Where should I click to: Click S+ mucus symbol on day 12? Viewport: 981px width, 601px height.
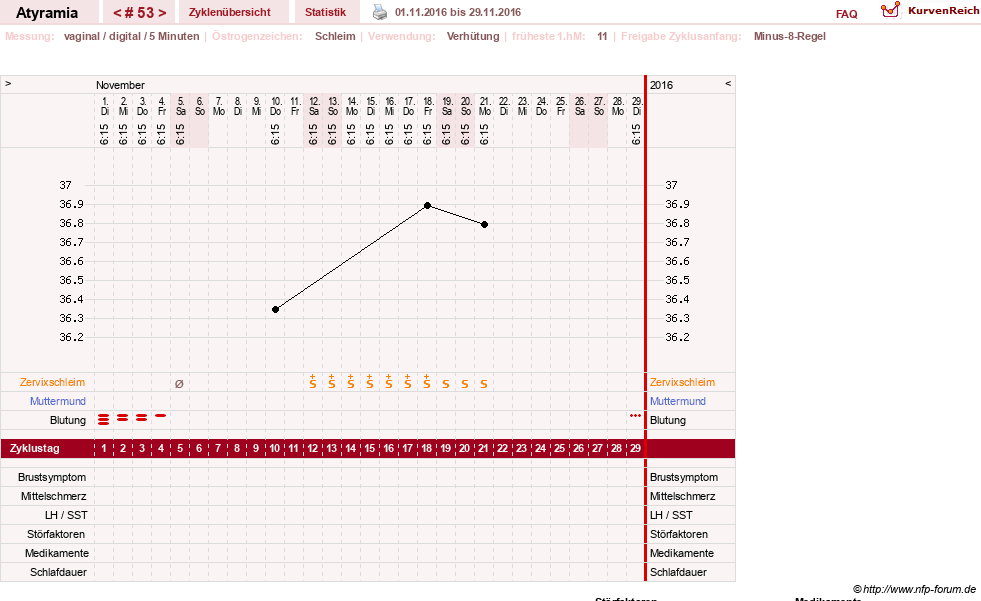pyautogui.click(x=313, y=381)
